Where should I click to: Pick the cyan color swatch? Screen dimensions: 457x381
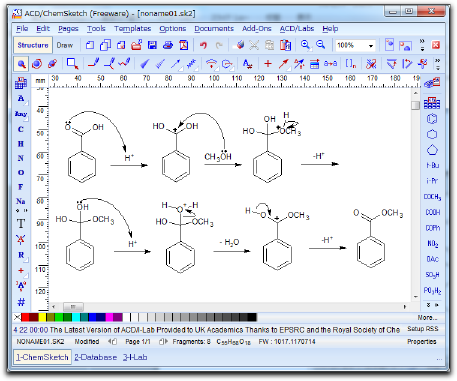point(76,317)
